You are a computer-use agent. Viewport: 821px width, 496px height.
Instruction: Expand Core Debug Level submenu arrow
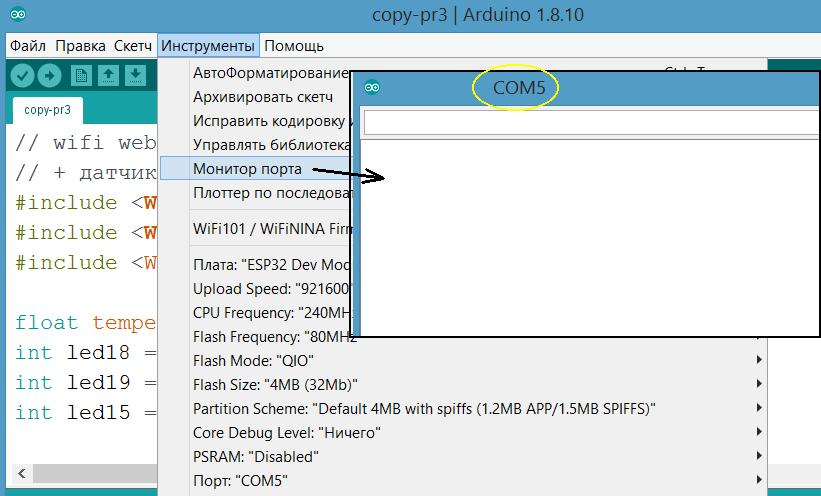tap(759, 432)
